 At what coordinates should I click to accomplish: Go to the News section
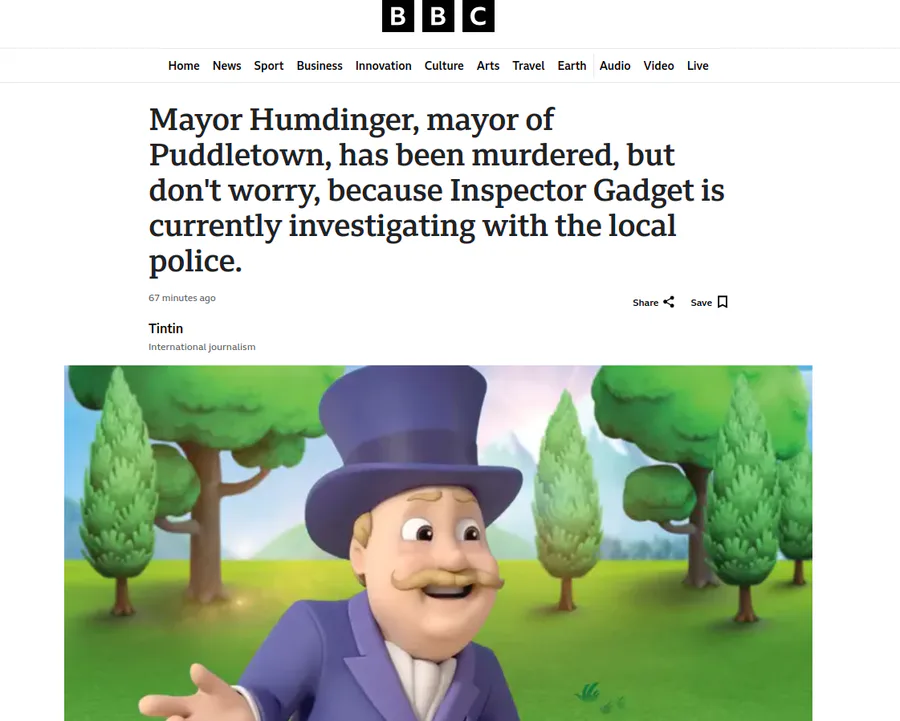pos(227,65)
